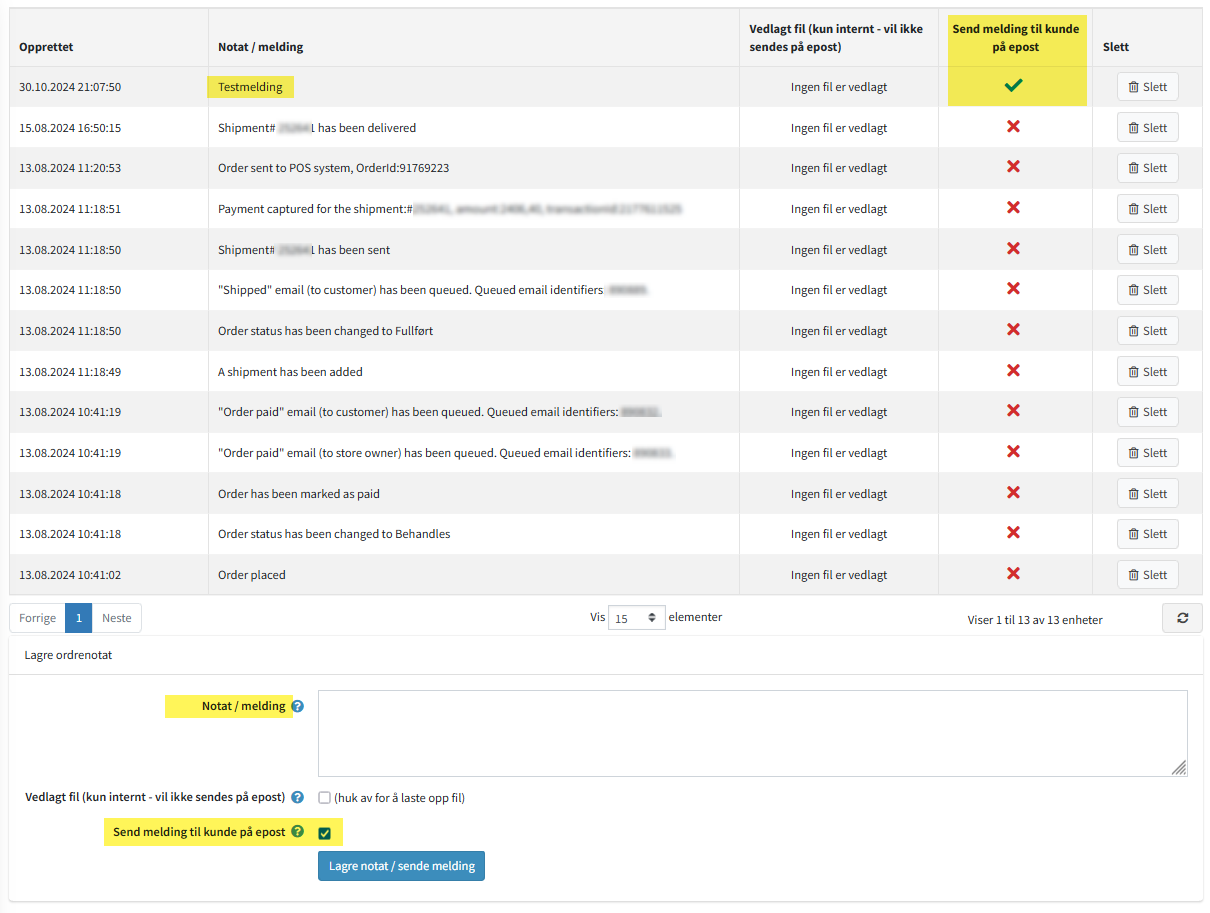Sort by Opprettet column header
1210x913 pixels.
pyautogui.click(x=46, y=47)
